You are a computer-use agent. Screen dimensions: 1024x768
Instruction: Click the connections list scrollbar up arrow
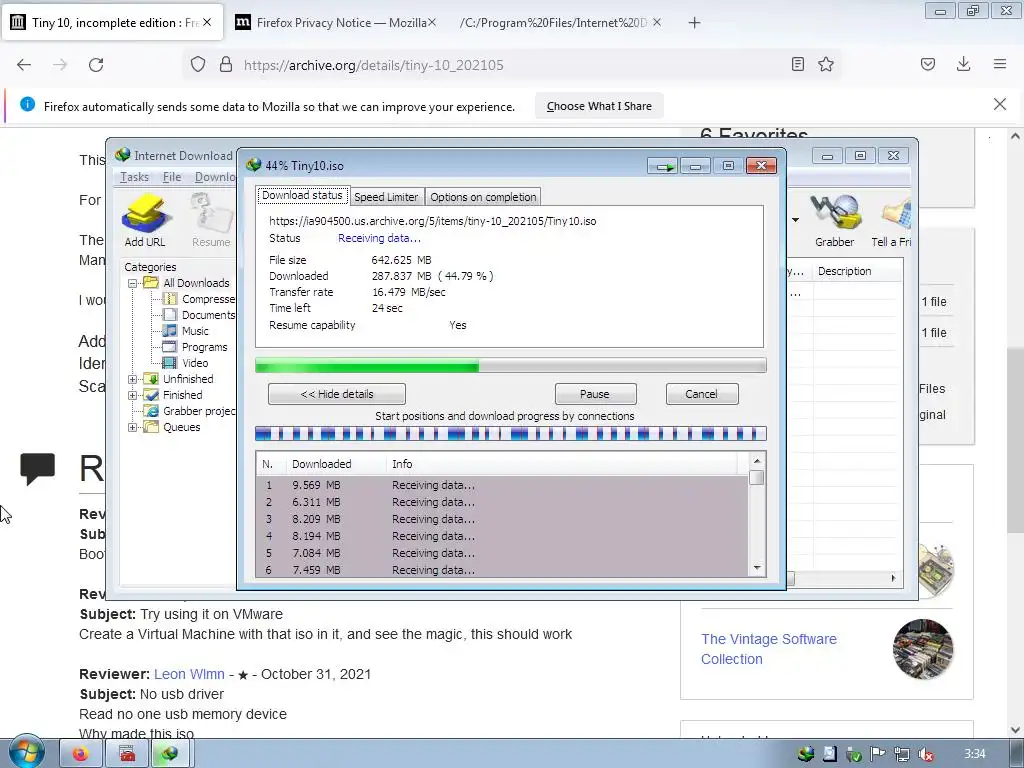(x=757, y=461)
